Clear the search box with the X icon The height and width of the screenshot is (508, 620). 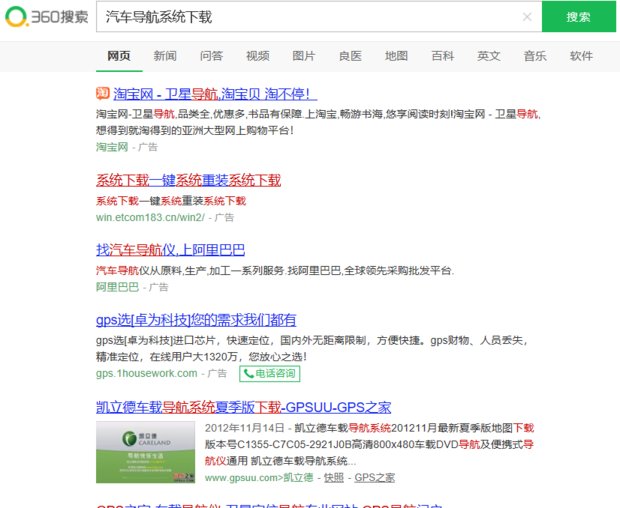527,17
